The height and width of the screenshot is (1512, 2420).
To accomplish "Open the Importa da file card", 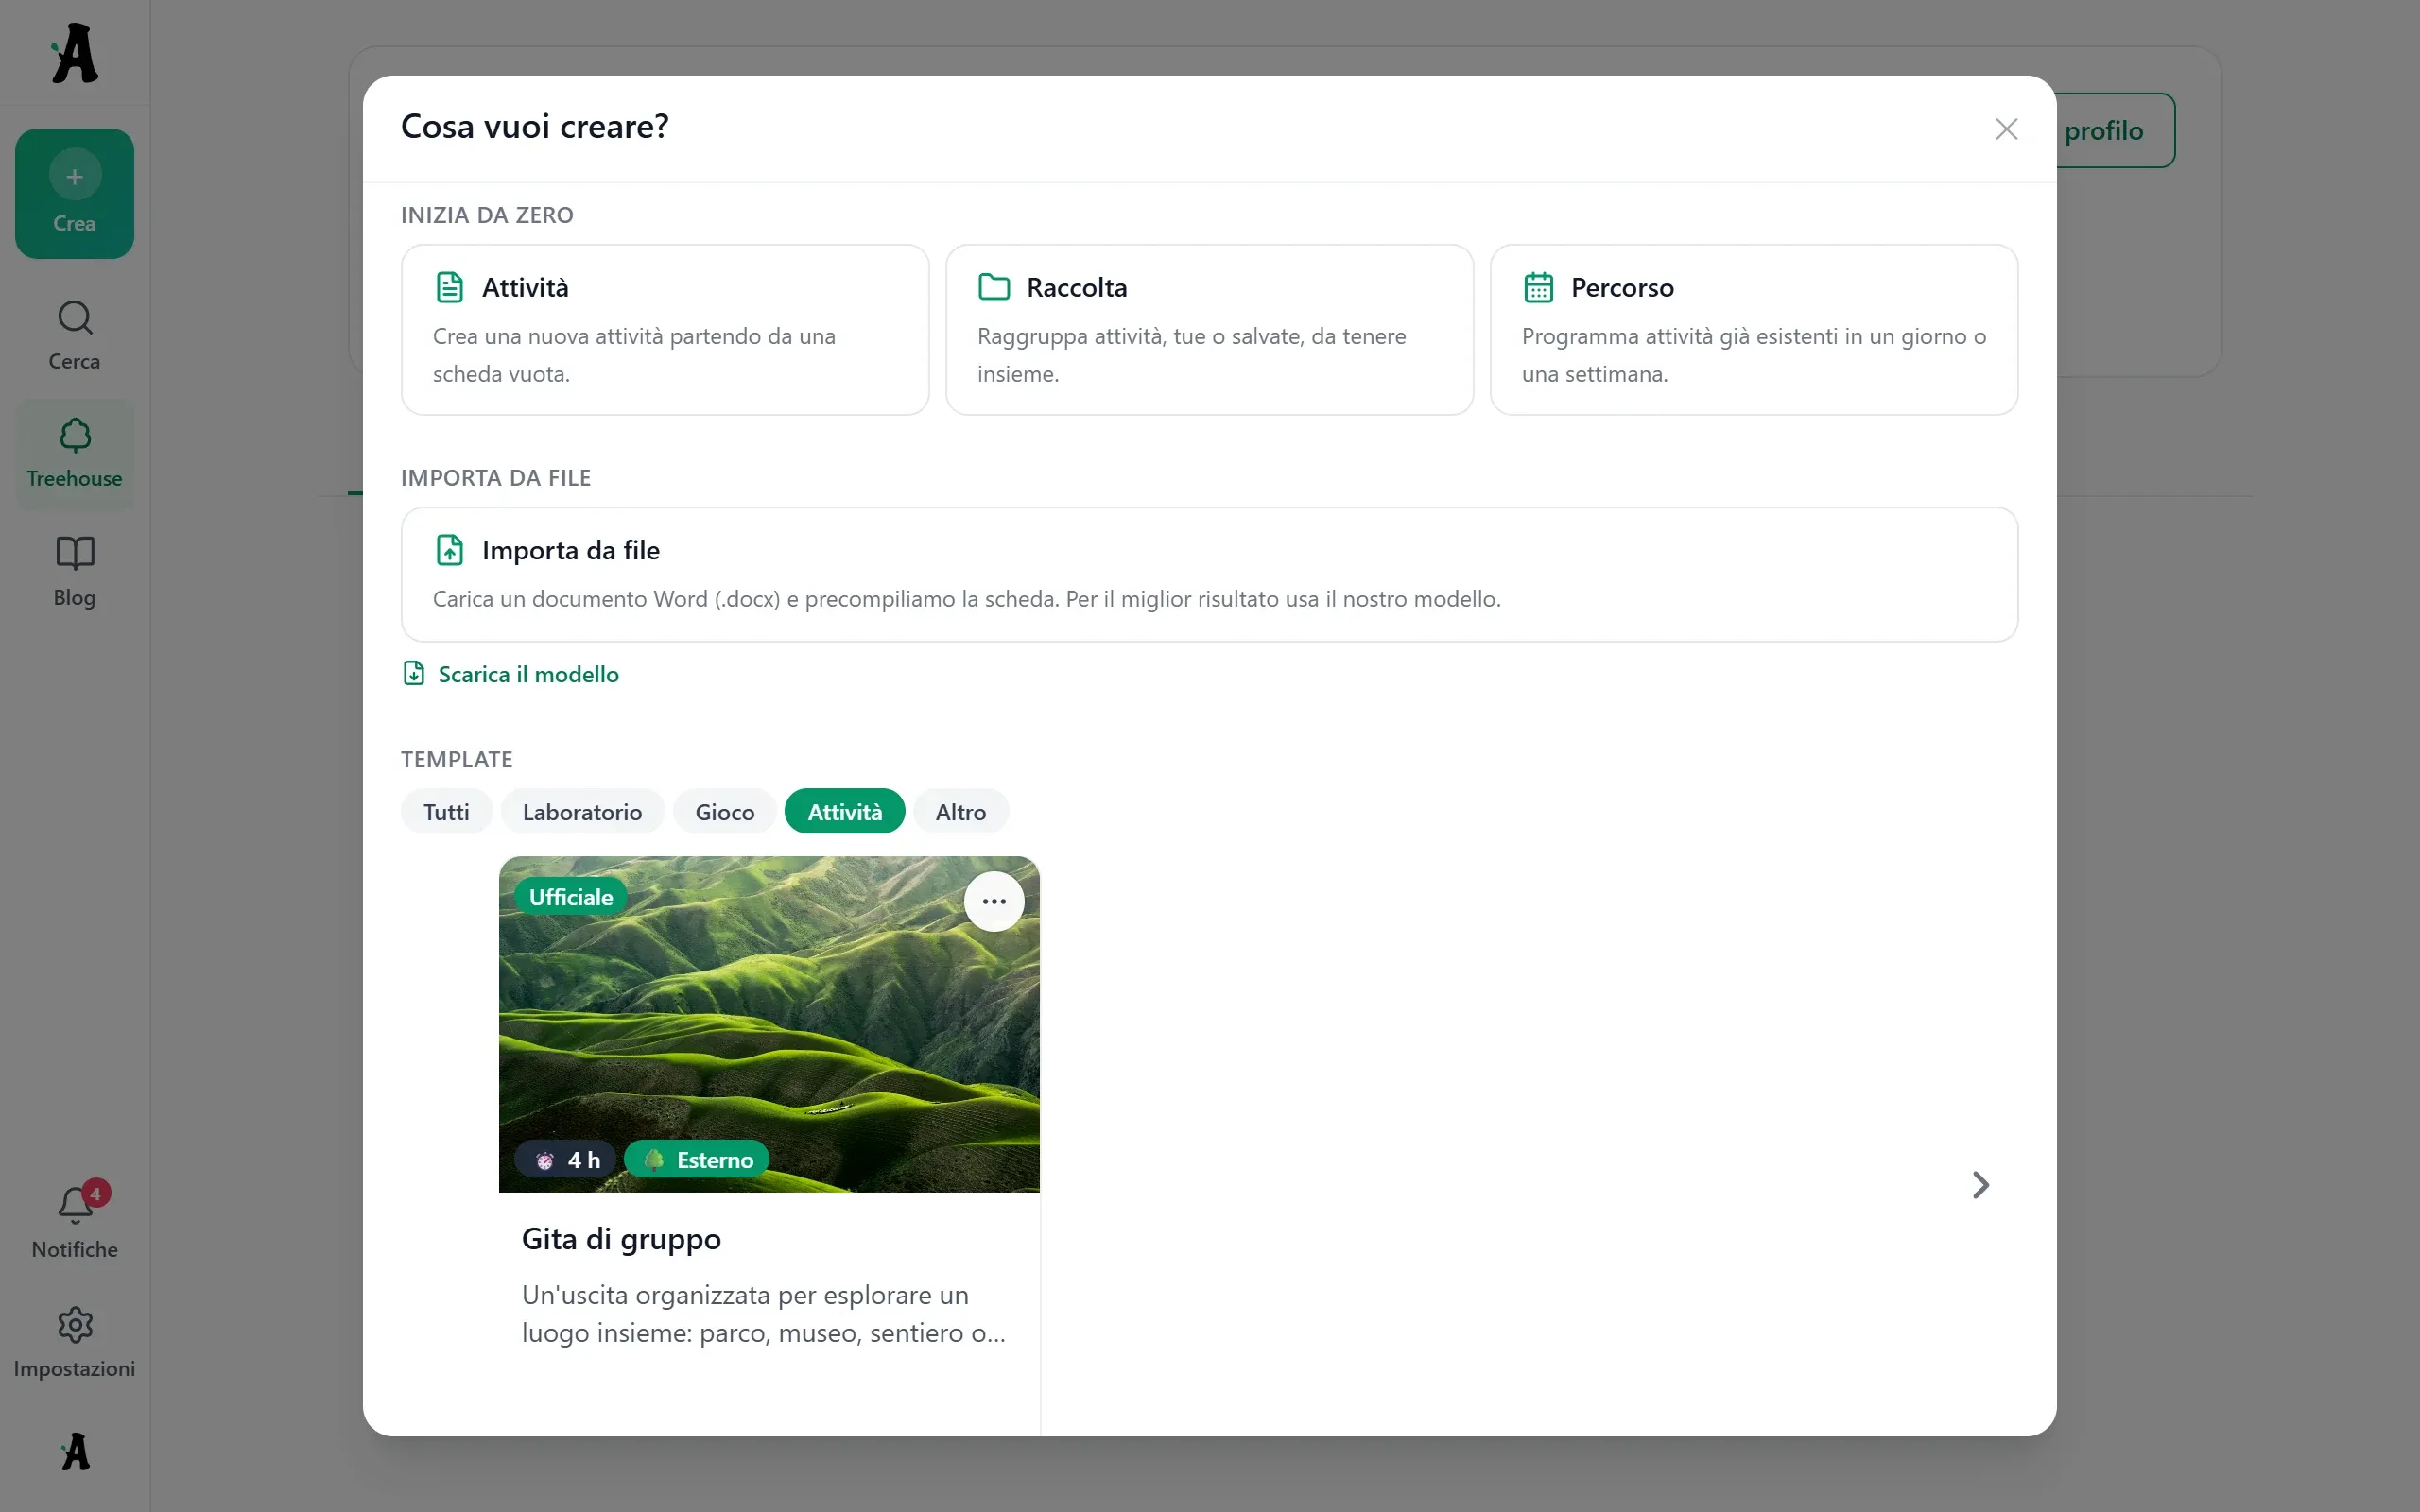I will point(1209,574).
